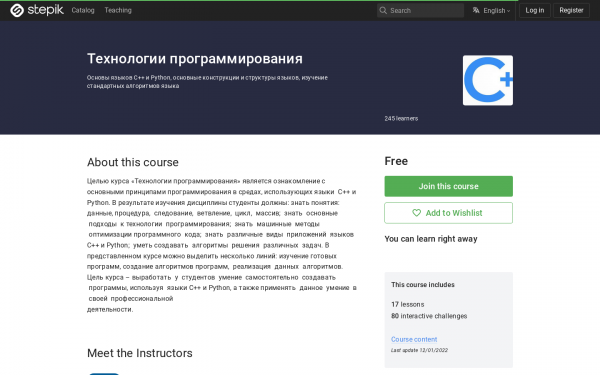Open the Catalog menu item
The image size is (600, 375).
coord(83,10)
